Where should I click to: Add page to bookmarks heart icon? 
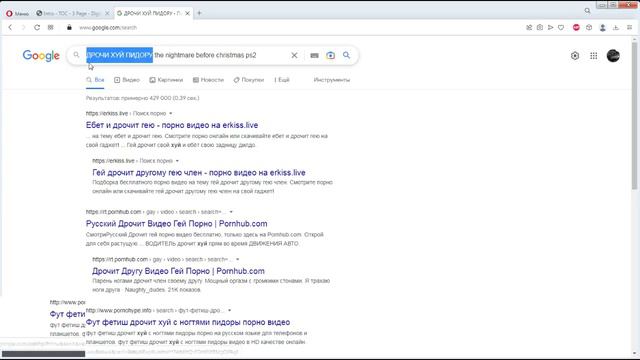[561, 27]
